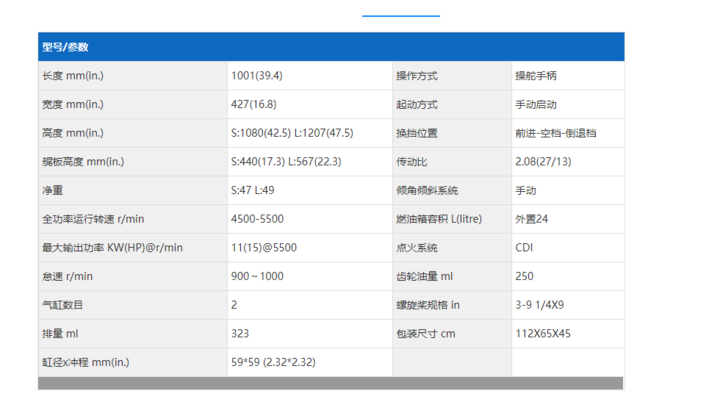This screenshot has height=402, width=720.
Task: Click the gray horizontal scrollbar below the table
Action: coord(330,383)
